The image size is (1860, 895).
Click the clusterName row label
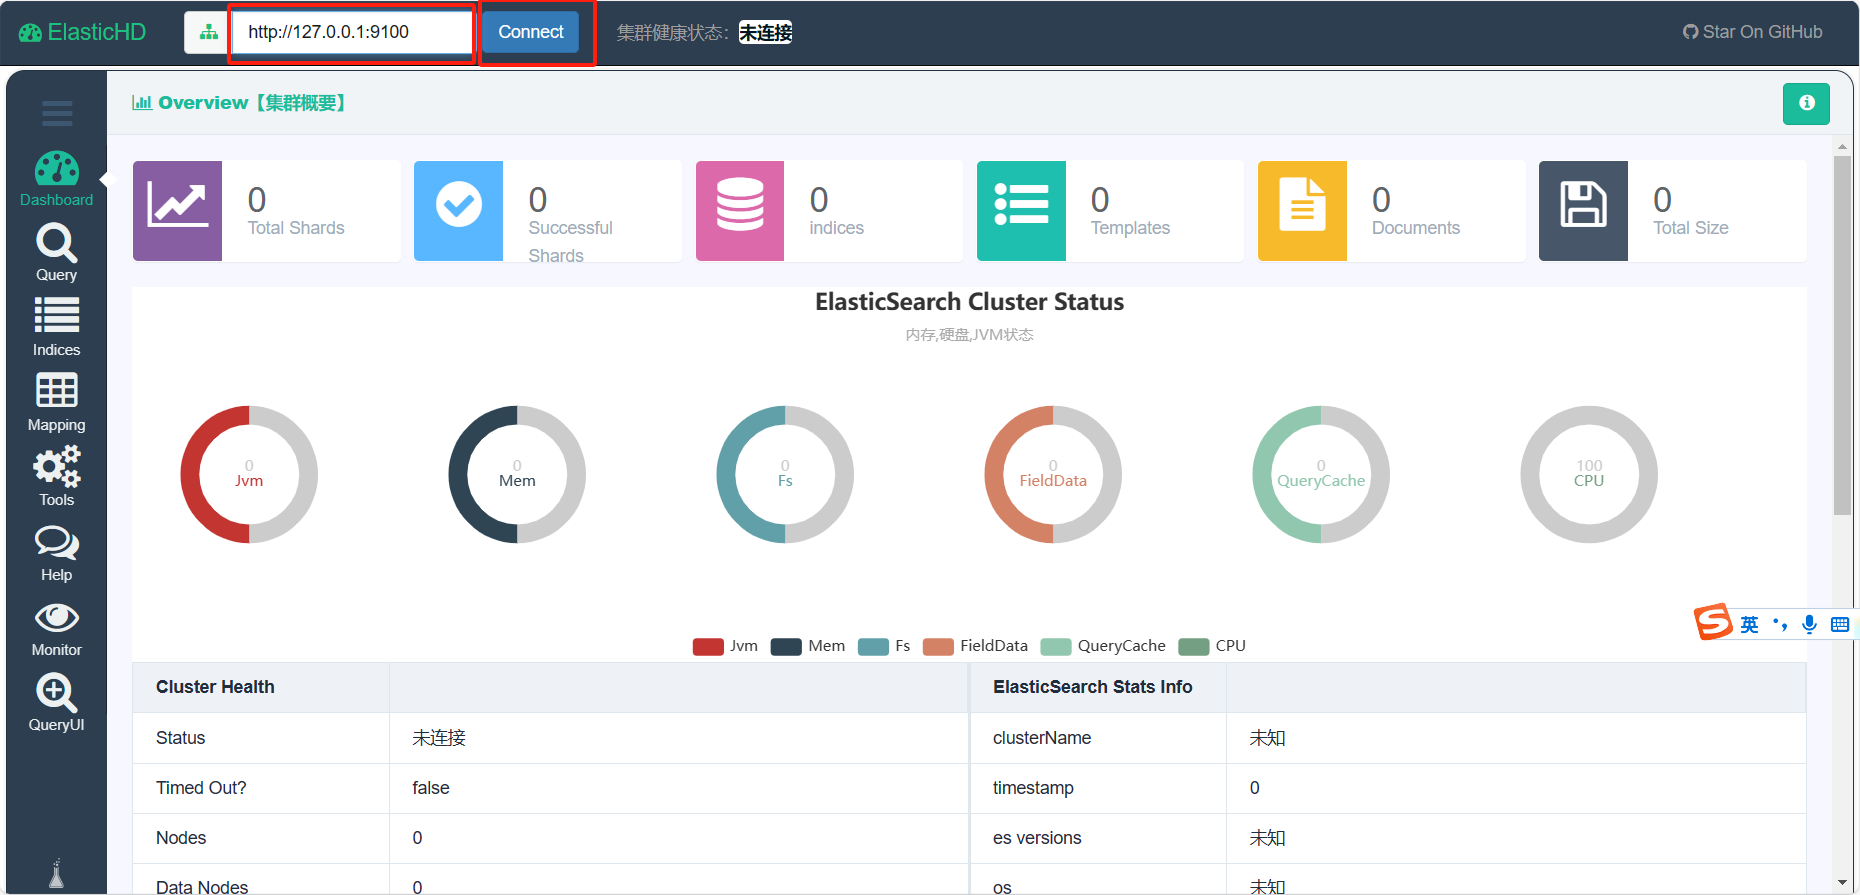[1042, 738]
